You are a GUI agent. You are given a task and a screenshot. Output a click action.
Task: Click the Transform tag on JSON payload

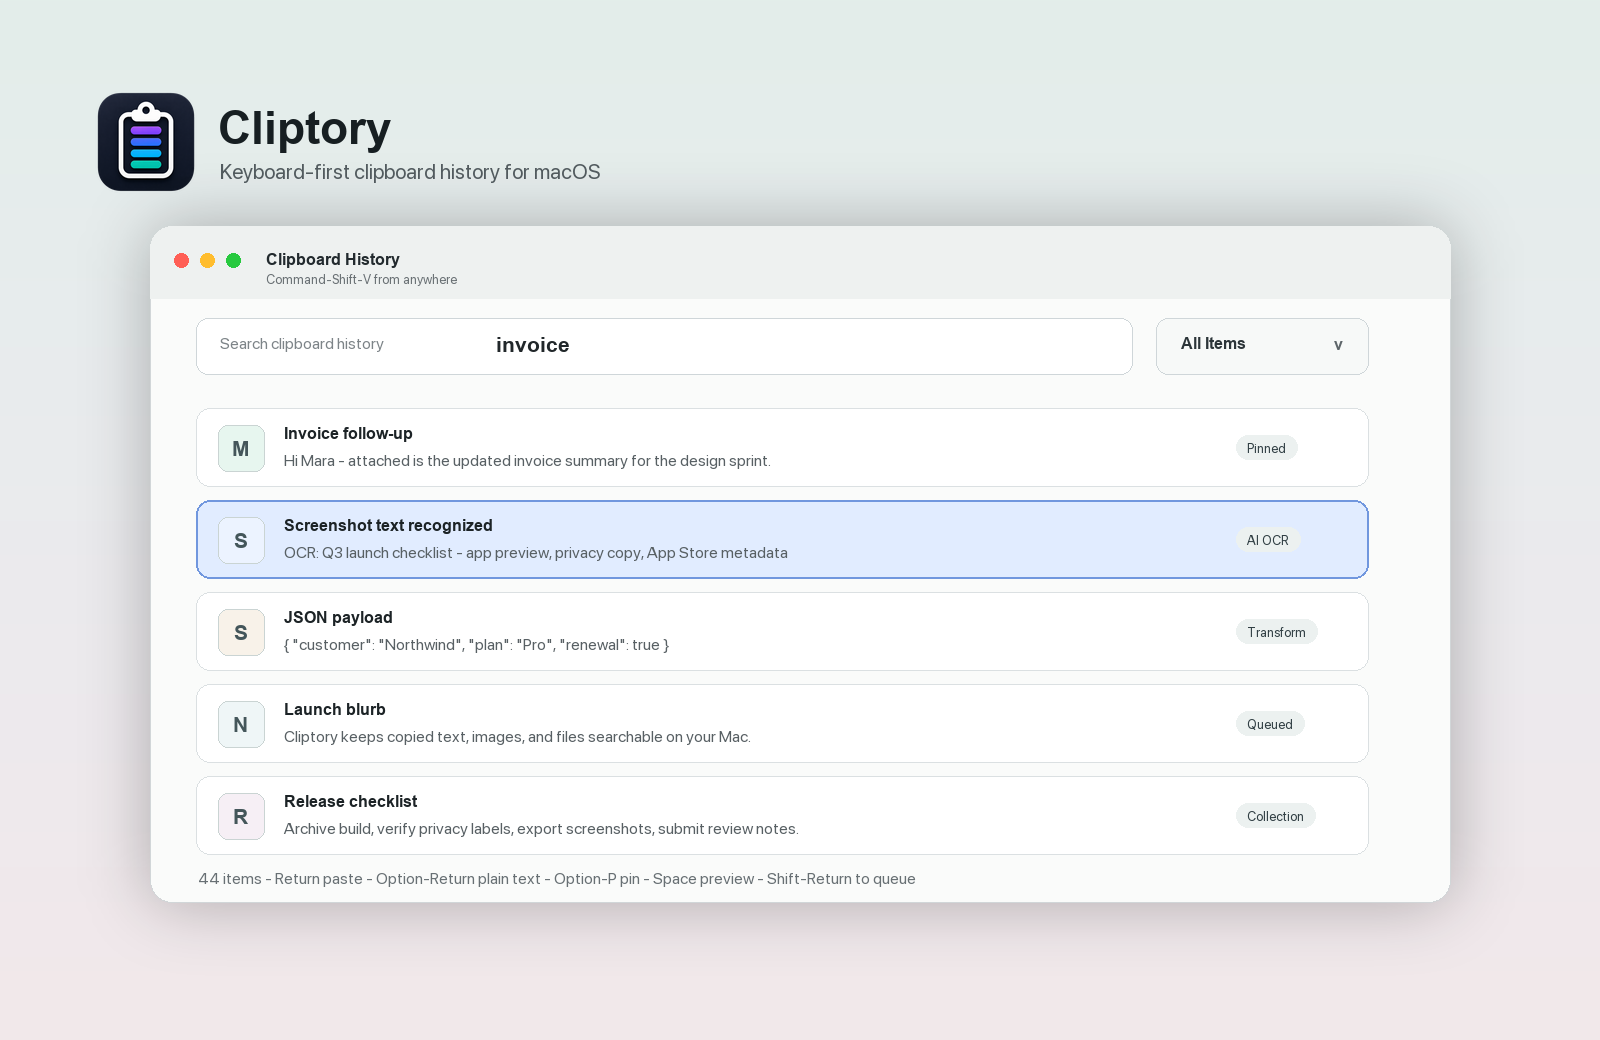coord(1277,632)
